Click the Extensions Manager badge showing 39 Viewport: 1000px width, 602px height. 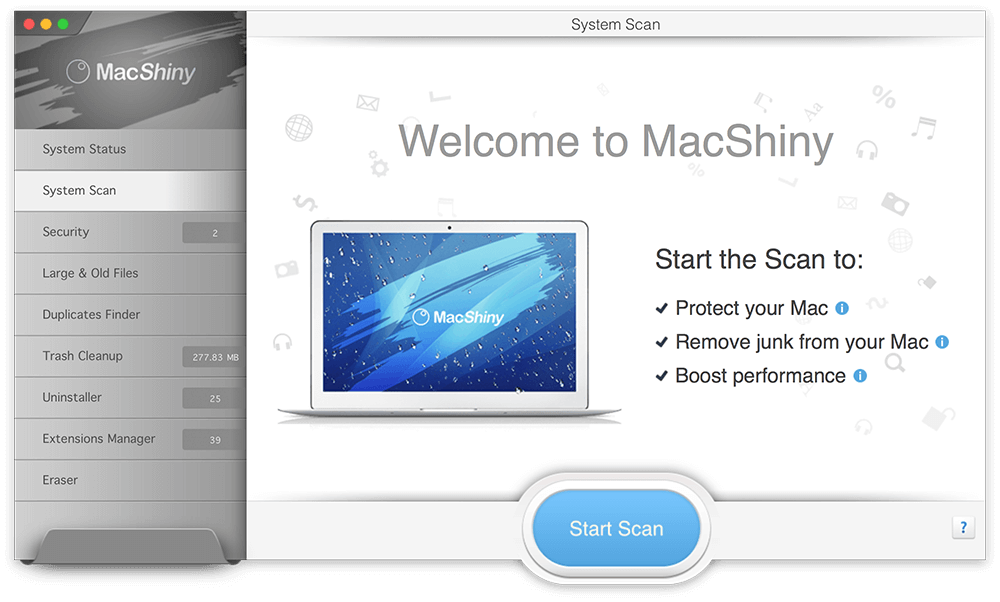point(214,440)
